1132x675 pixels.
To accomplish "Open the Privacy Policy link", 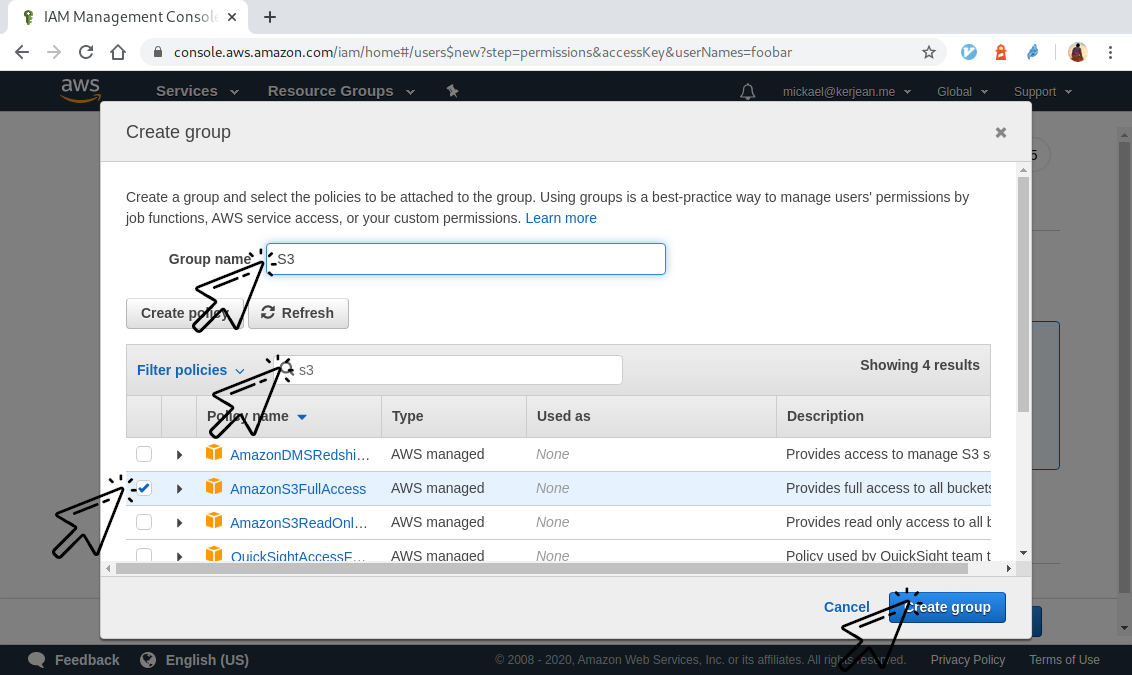I will (967, 660).
